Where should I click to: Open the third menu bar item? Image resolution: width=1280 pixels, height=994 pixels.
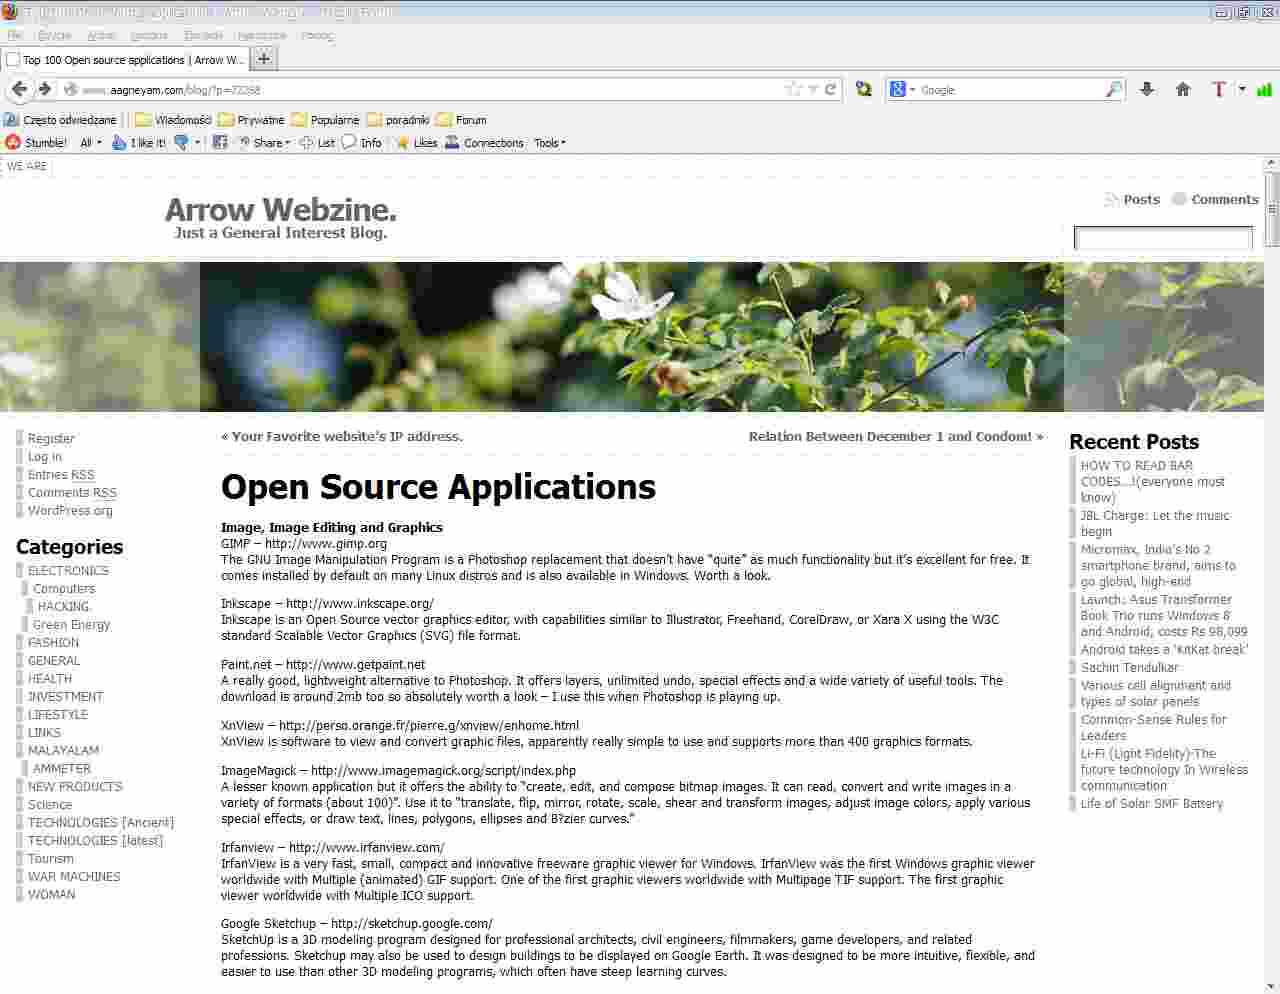(101, 35)
